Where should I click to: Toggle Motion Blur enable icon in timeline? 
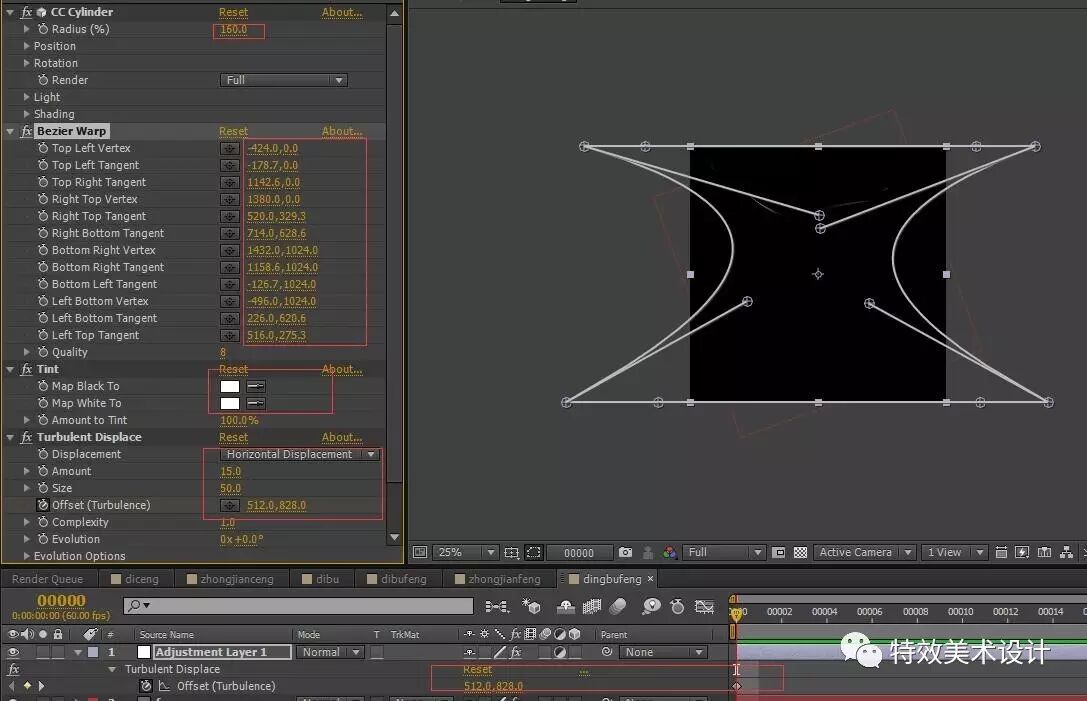pos(618,607)
